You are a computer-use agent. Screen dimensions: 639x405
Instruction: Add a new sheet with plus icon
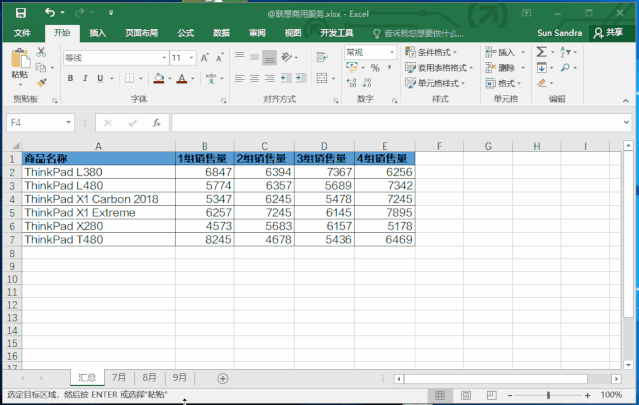click(x=223, y=379)
